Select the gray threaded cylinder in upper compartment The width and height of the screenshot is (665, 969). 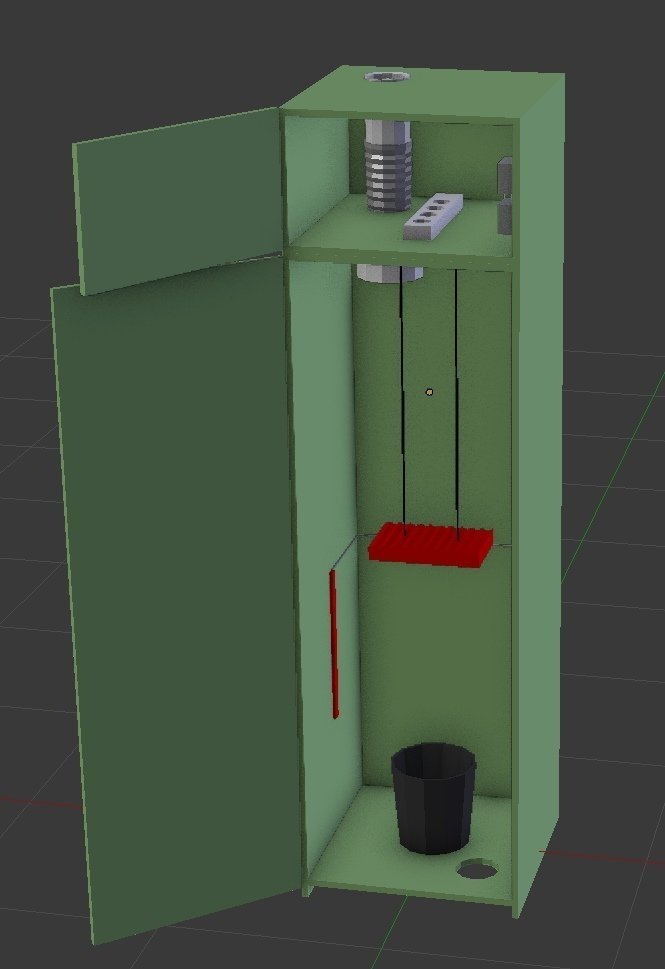(x=388, y=166)
